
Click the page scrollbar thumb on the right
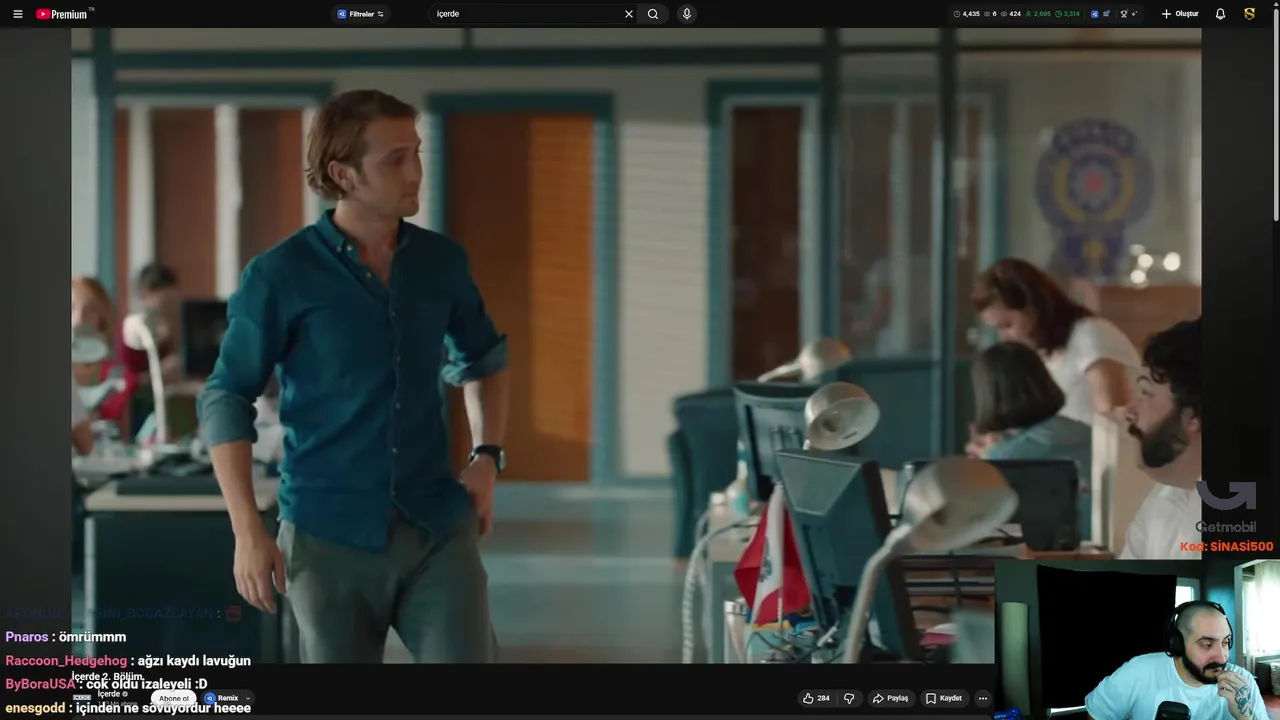pyautogui.click(x=1275, y=115)
